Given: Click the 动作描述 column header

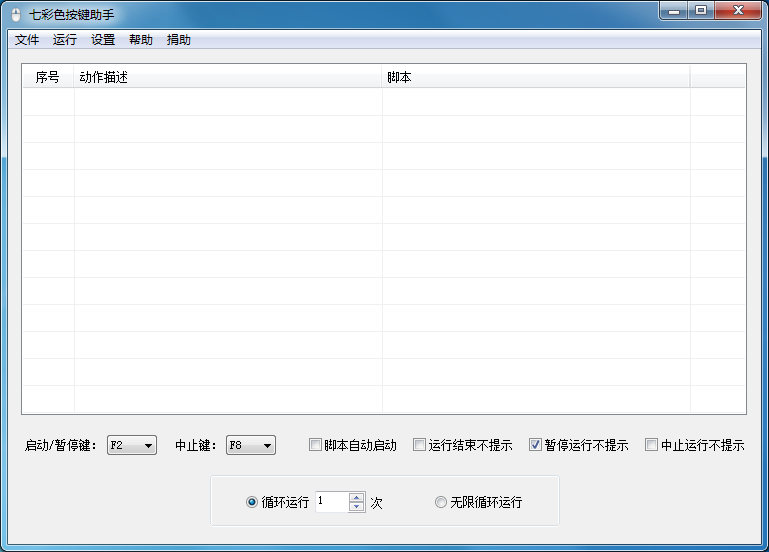Looking at the screenshot, I should (228, 77).
